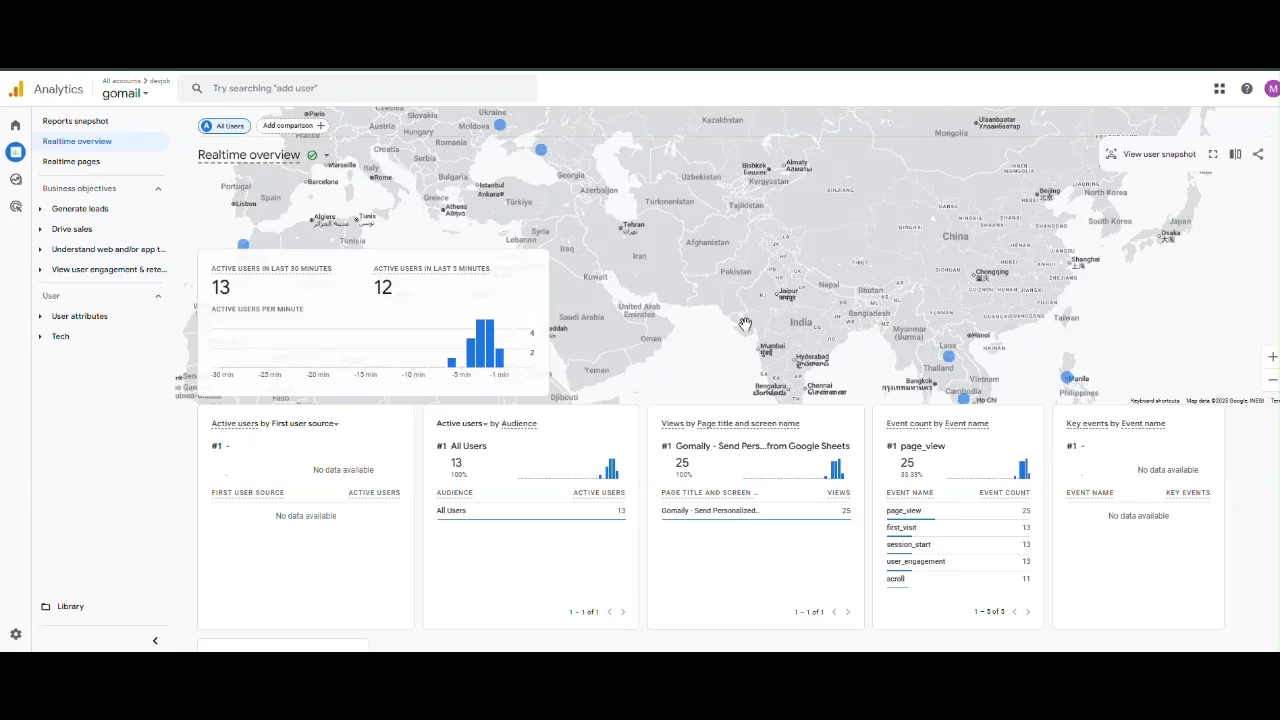Go to previous page in Audience card
The width and height of the screenshot is (1280, 720).
click(609, 612)
